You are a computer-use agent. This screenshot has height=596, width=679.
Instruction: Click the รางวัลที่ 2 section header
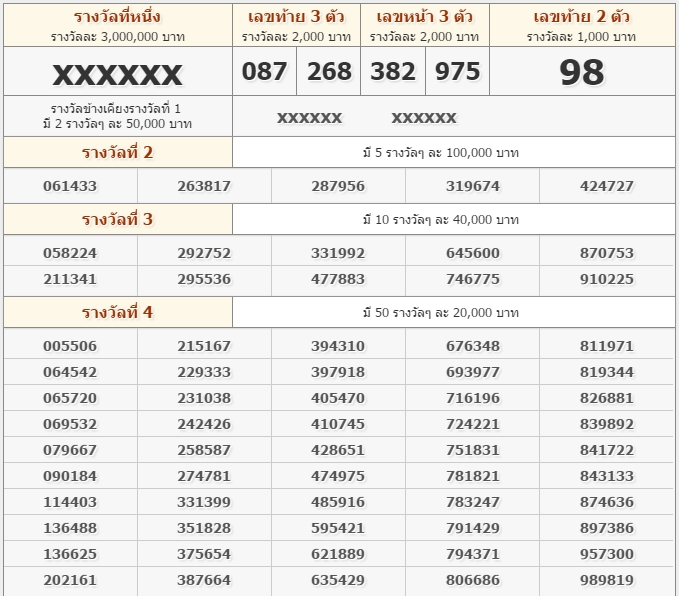click(x=118, y=152)
